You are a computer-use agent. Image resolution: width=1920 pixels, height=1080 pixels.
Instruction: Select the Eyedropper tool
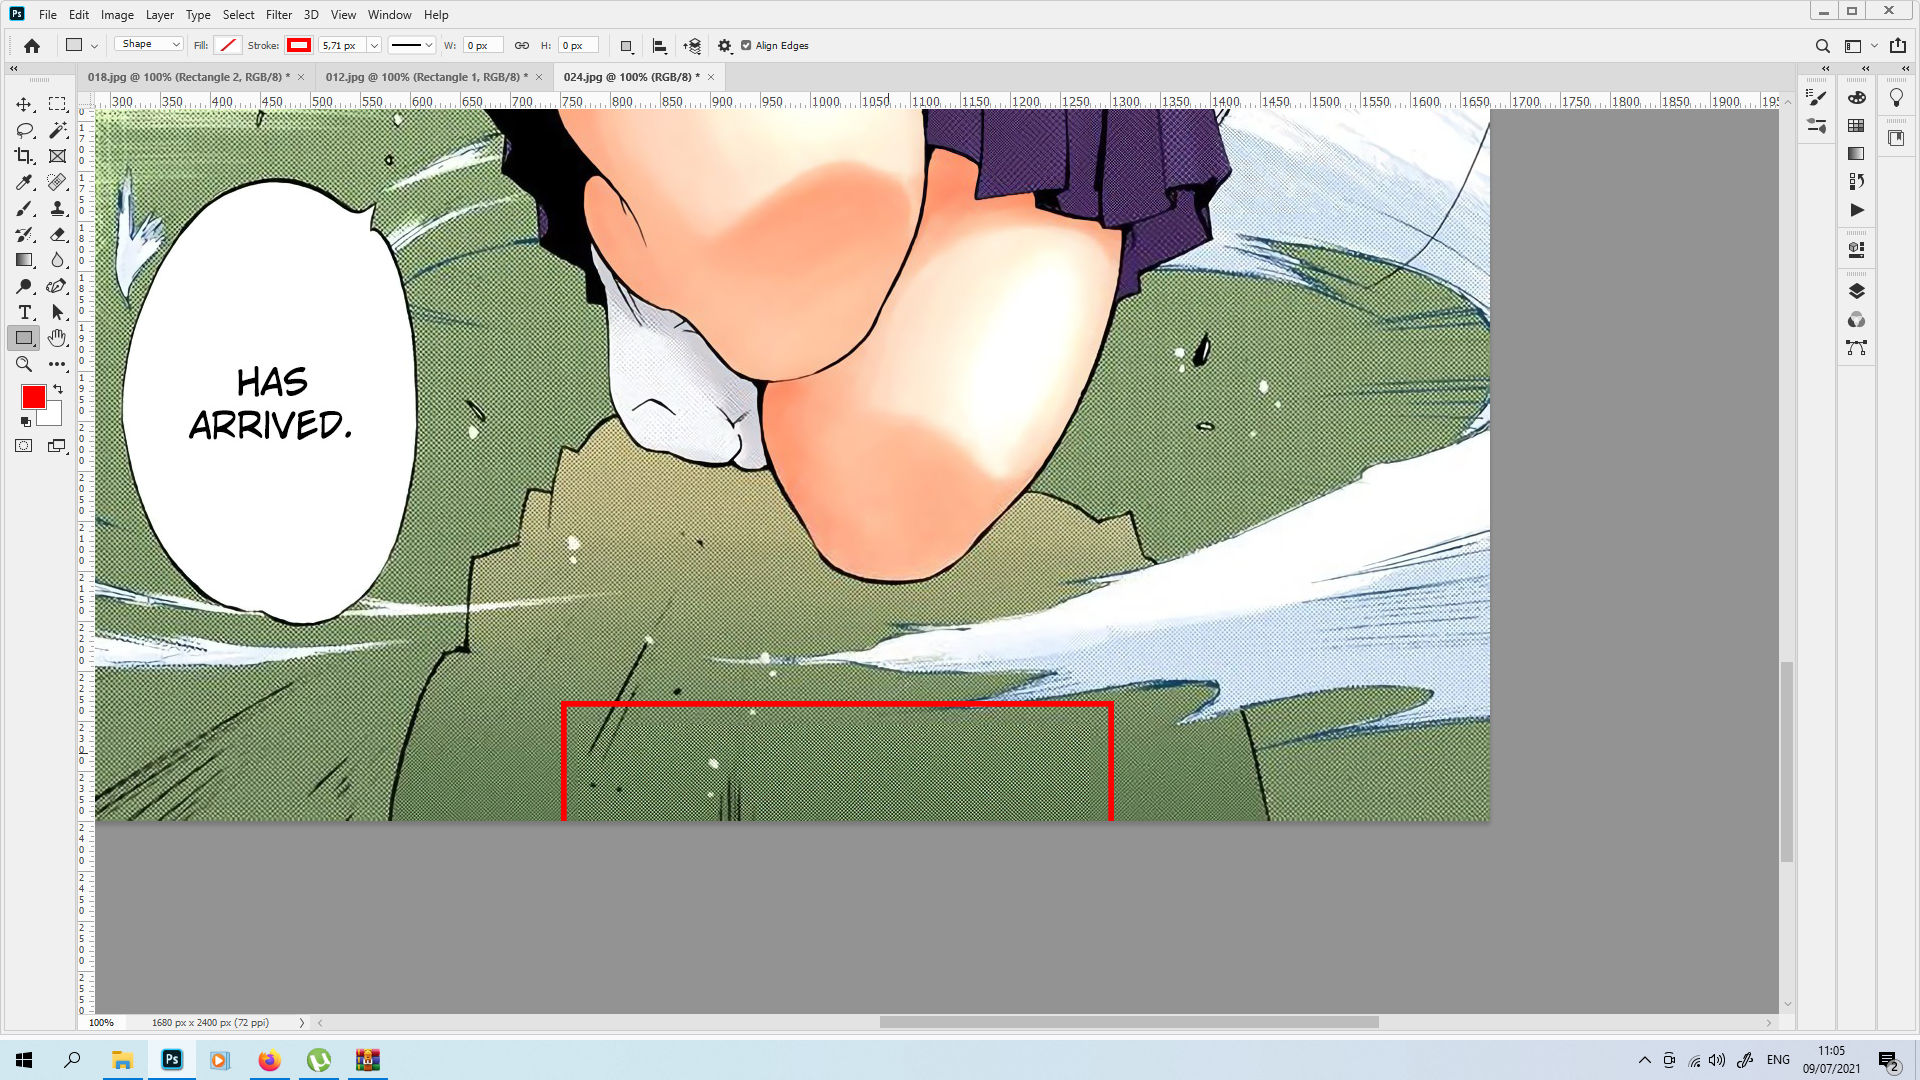(x=24, y=182)
